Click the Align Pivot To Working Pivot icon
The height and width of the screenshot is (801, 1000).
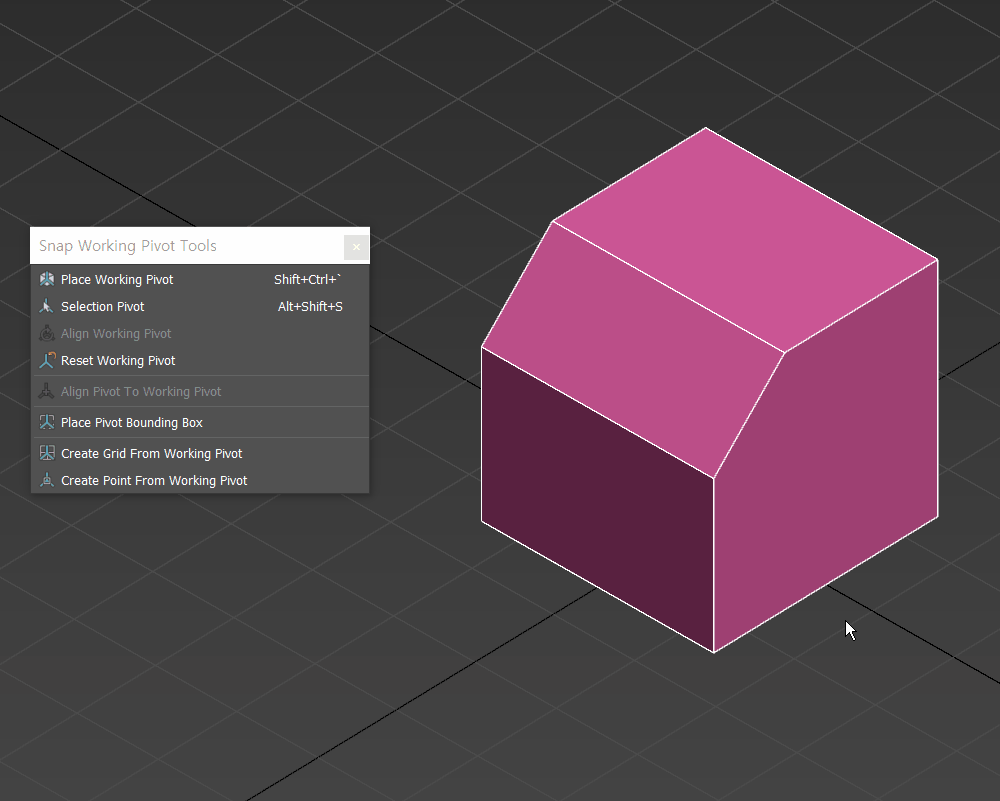[x=47, y=391]
